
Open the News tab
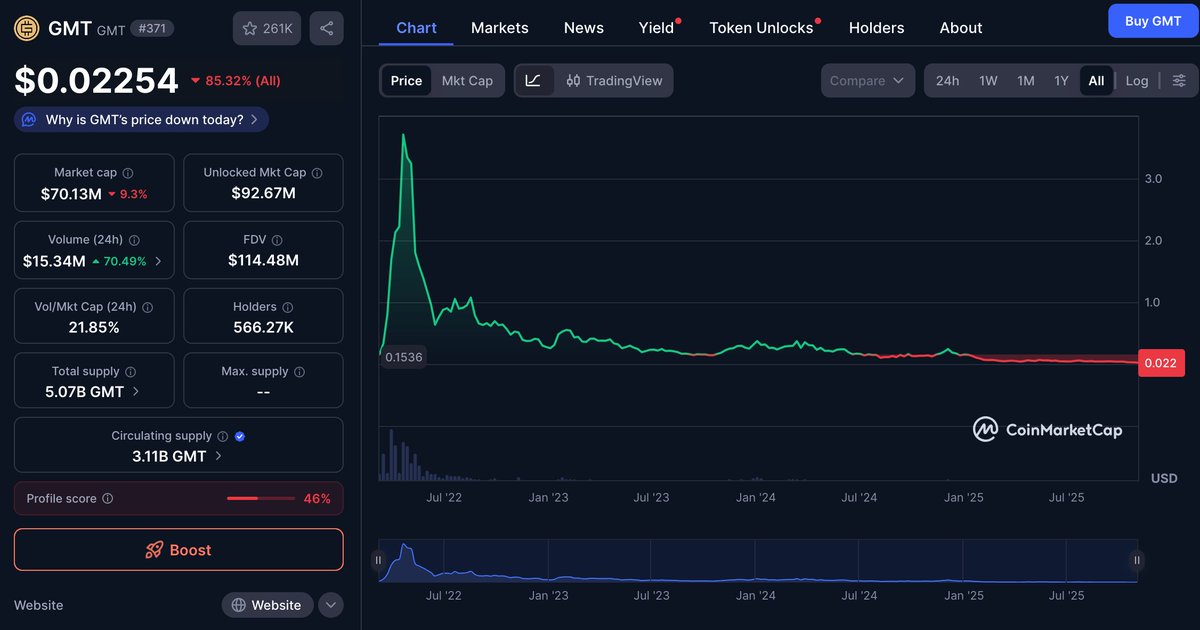pyautogui.click(x=584, y=28)
